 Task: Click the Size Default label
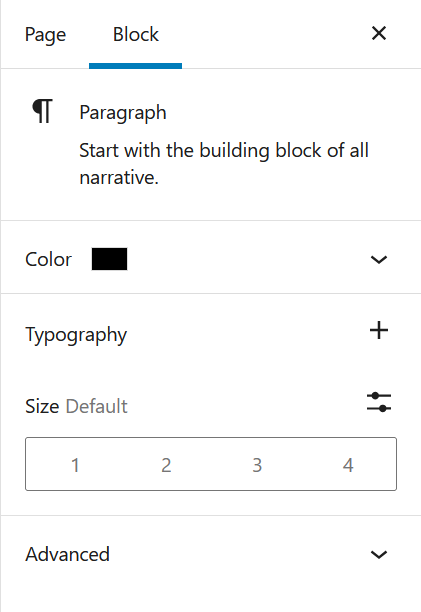pyautogui.click(x=76, y=406)
